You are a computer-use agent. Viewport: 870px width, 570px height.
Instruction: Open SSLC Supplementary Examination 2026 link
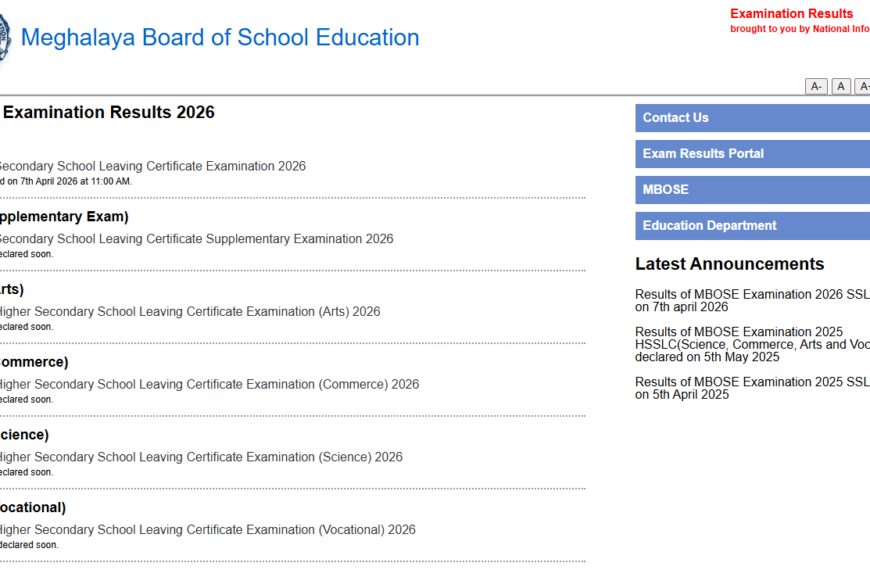click(x=196, y=239)
